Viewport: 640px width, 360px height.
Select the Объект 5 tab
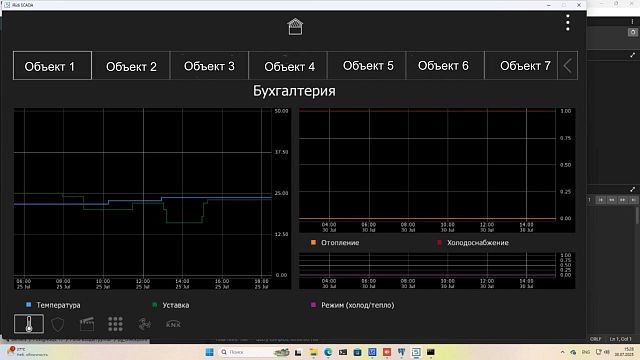[367, 66]
